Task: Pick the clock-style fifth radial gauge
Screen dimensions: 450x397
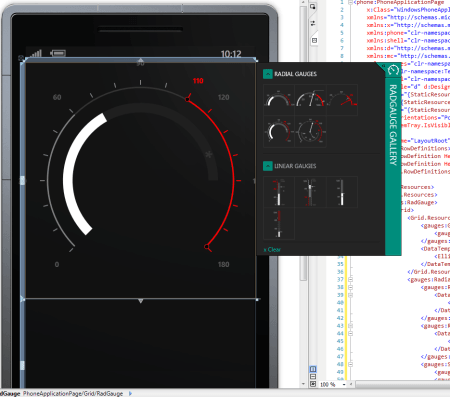Action: coord(310,131)
